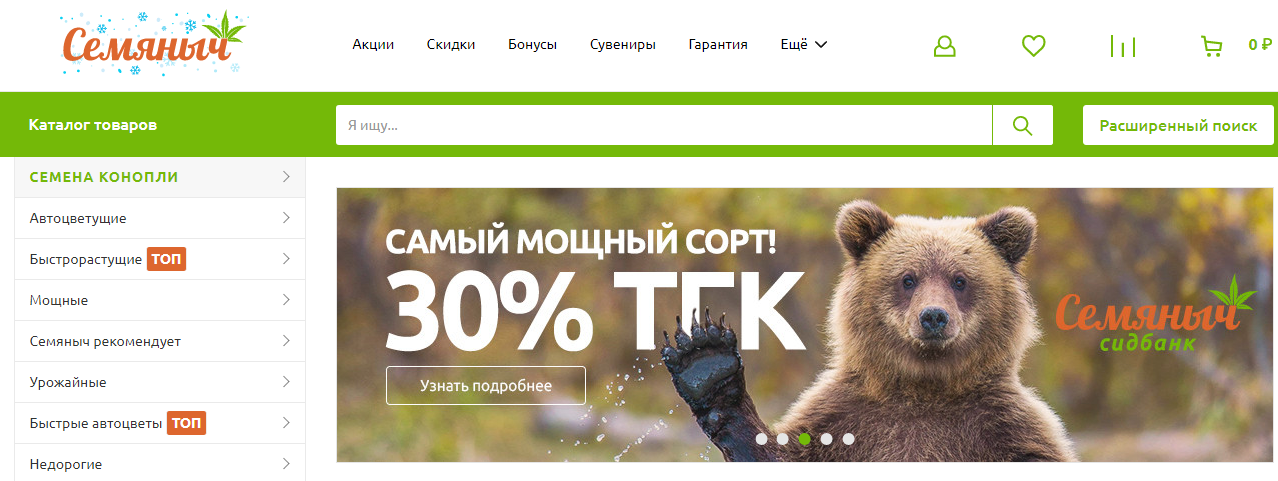1278x481 pixels.
Task: Click the Семяныч logo in the header
Action: (151, 43)
